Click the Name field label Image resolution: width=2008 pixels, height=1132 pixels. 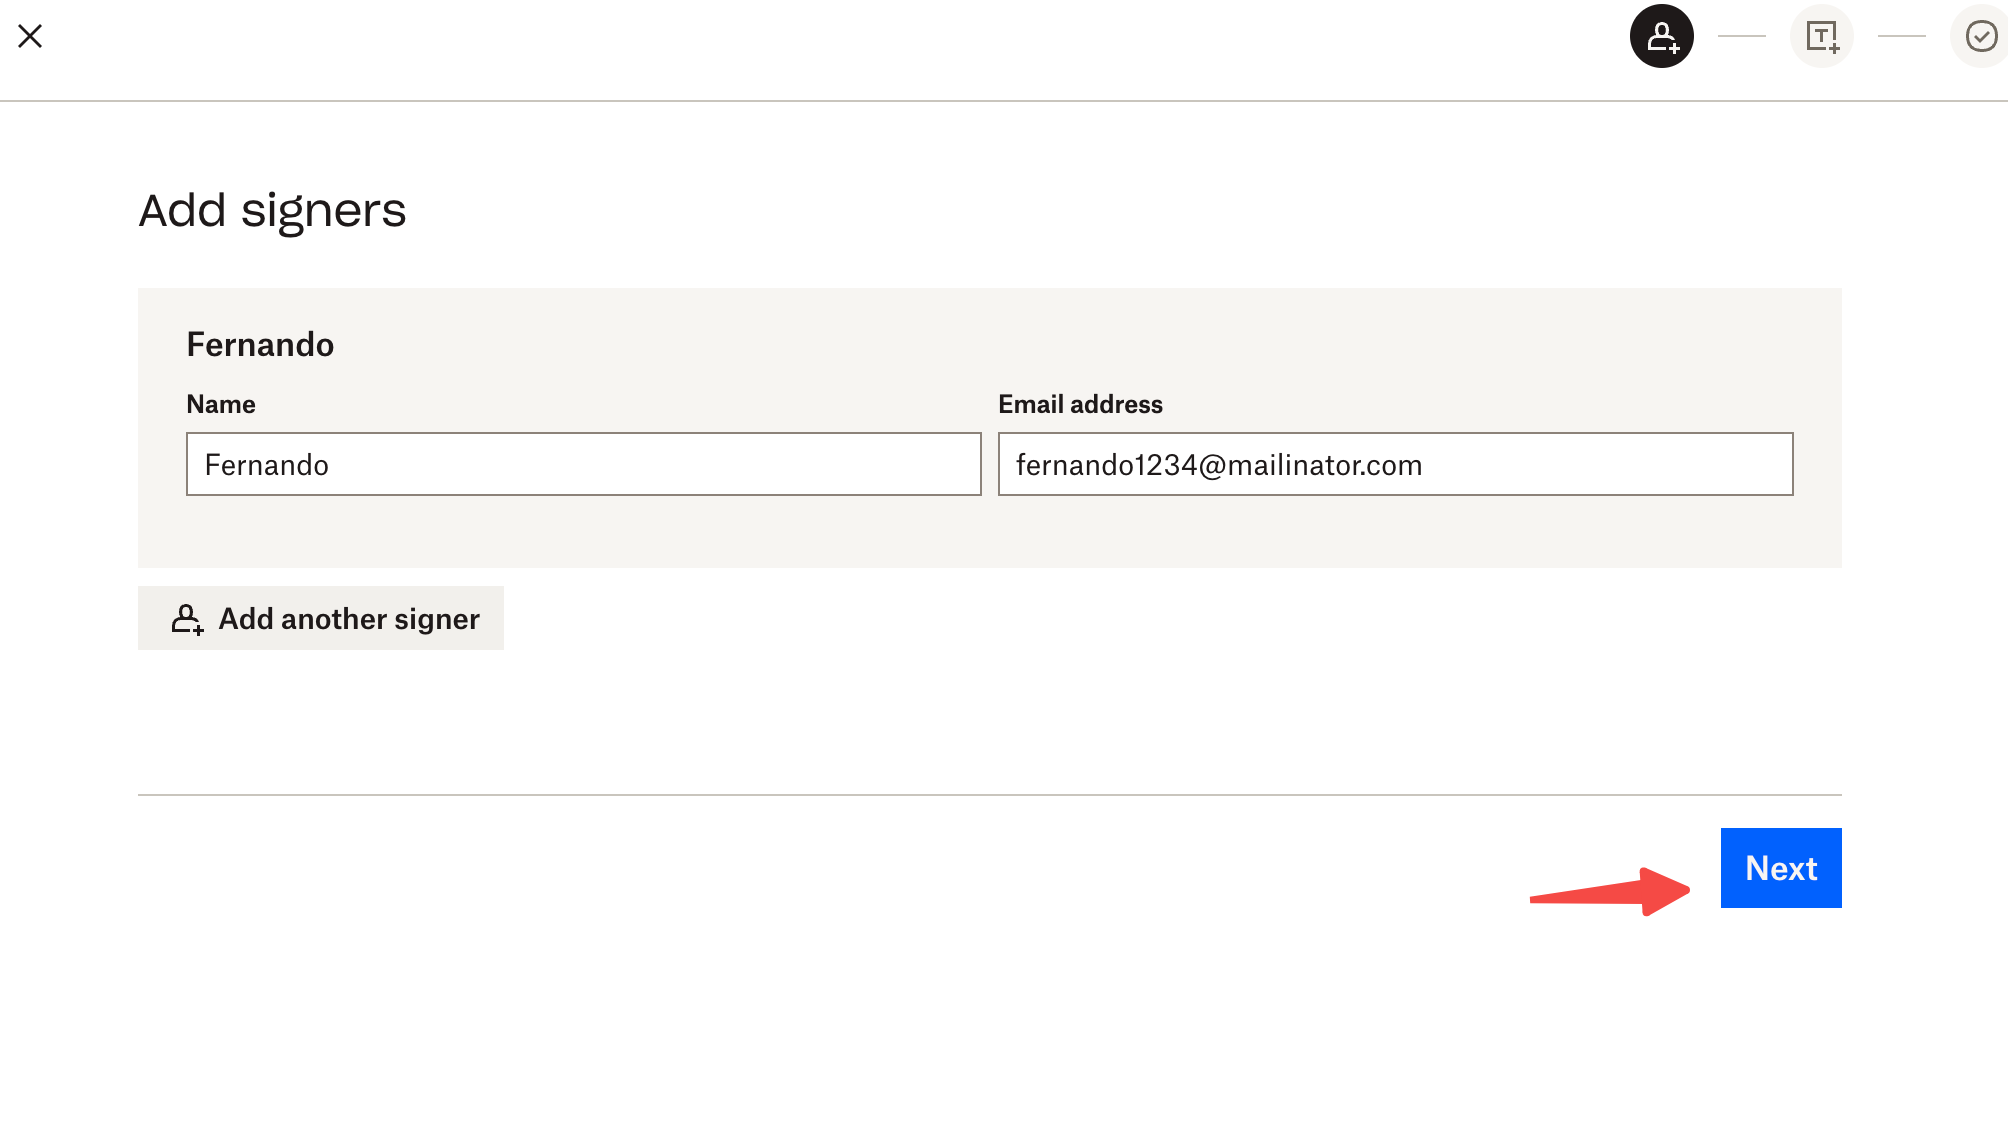[x=221, y=404]
